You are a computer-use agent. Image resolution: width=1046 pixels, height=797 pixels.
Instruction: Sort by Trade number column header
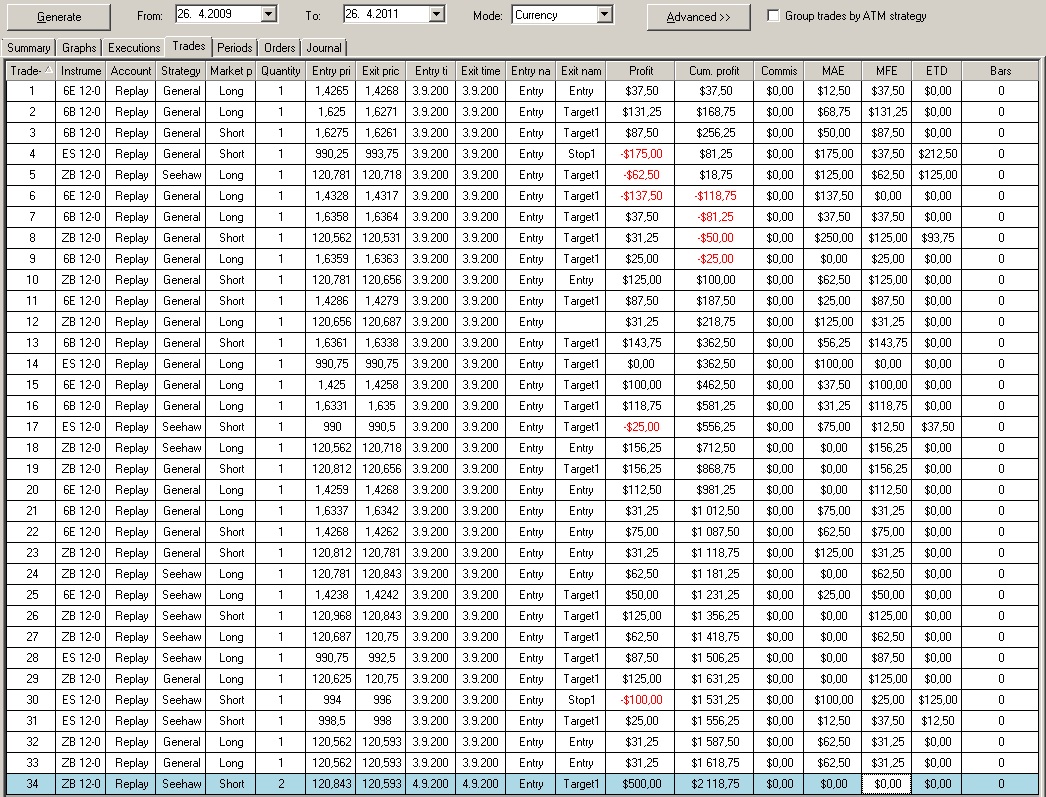[x=31, y=71]
